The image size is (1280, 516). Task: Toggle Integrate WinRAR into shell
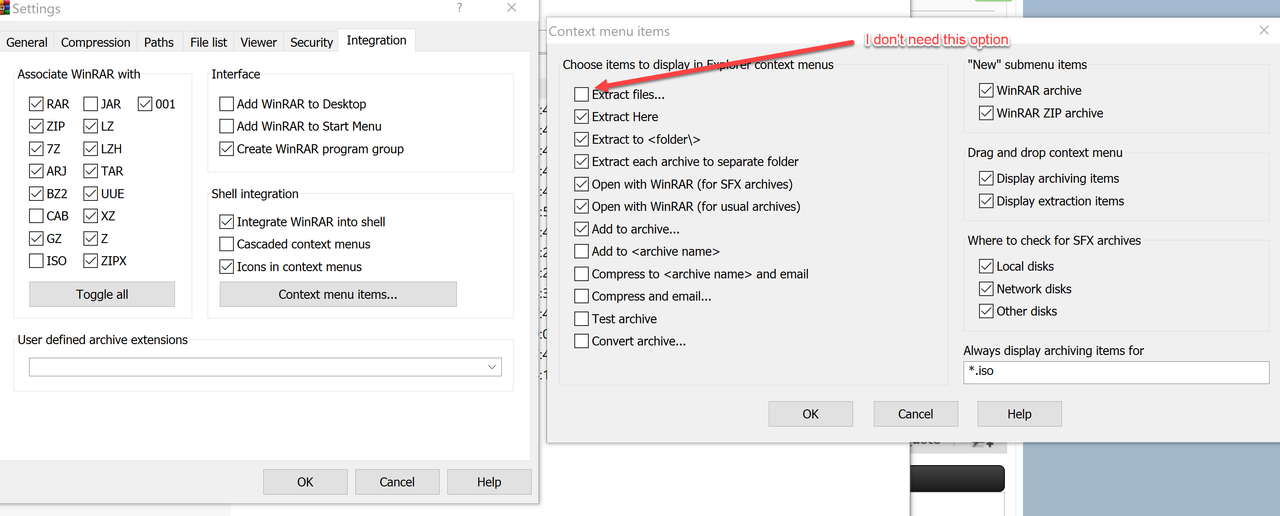point(227,222)
